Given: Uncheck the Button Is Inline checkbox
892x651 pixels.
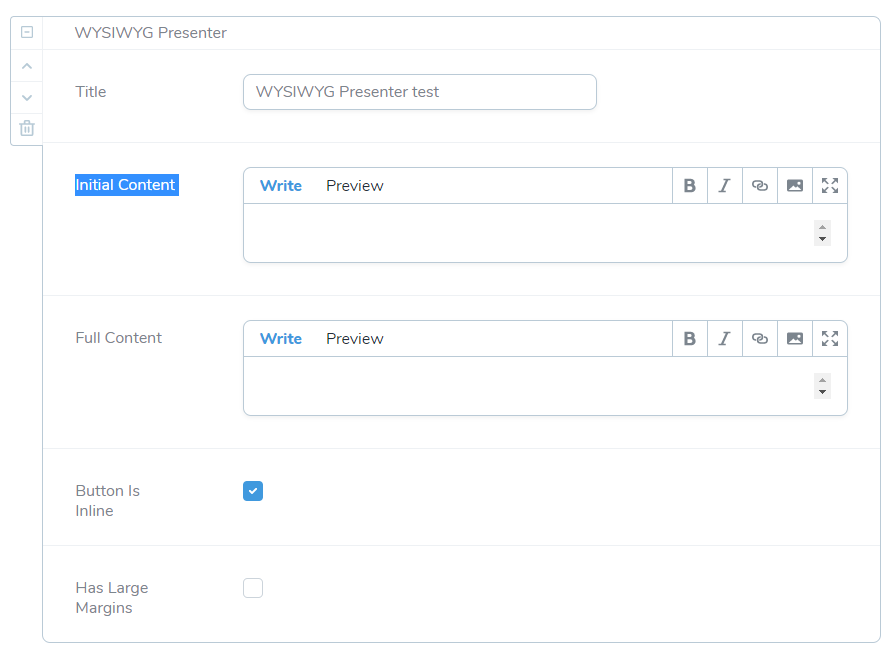Looking at the screenshot, I should [253, 491].
